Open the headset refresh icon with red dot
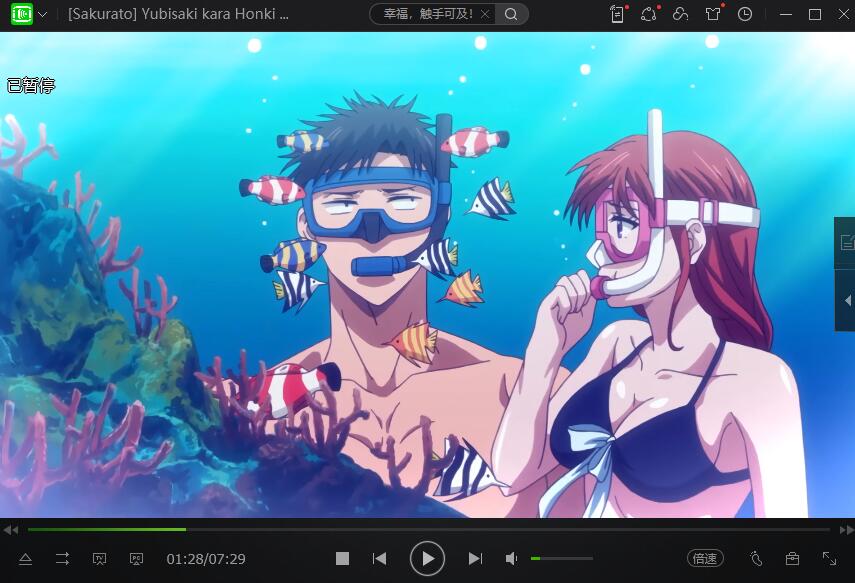The image size is (855, 583). tap(648, 14)
